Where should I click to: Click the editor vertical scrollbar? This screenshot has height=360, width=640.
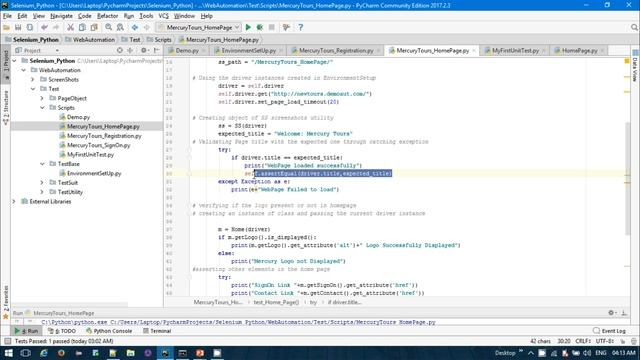[x=628, y=178]
